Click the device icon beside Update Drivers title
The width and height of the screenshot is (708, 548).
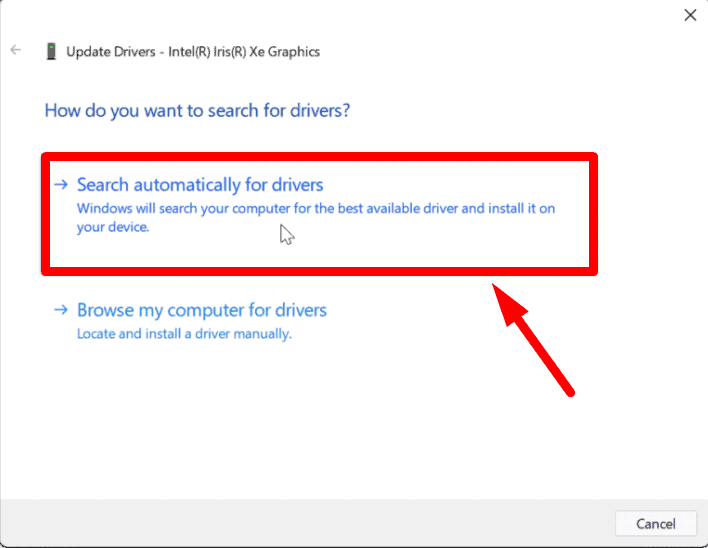pos(51,51)
